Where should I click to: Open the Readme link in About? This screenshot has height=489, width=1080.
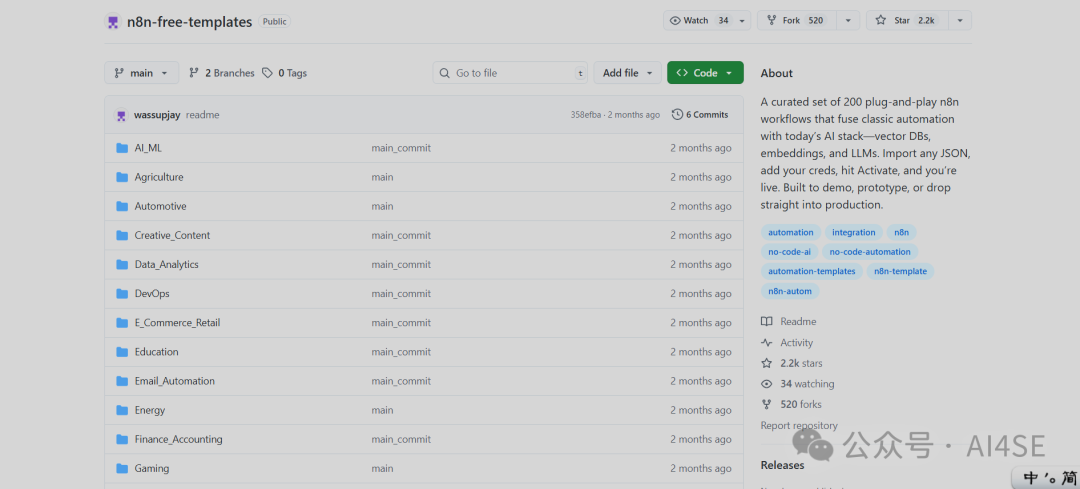(x=798, y=322)
